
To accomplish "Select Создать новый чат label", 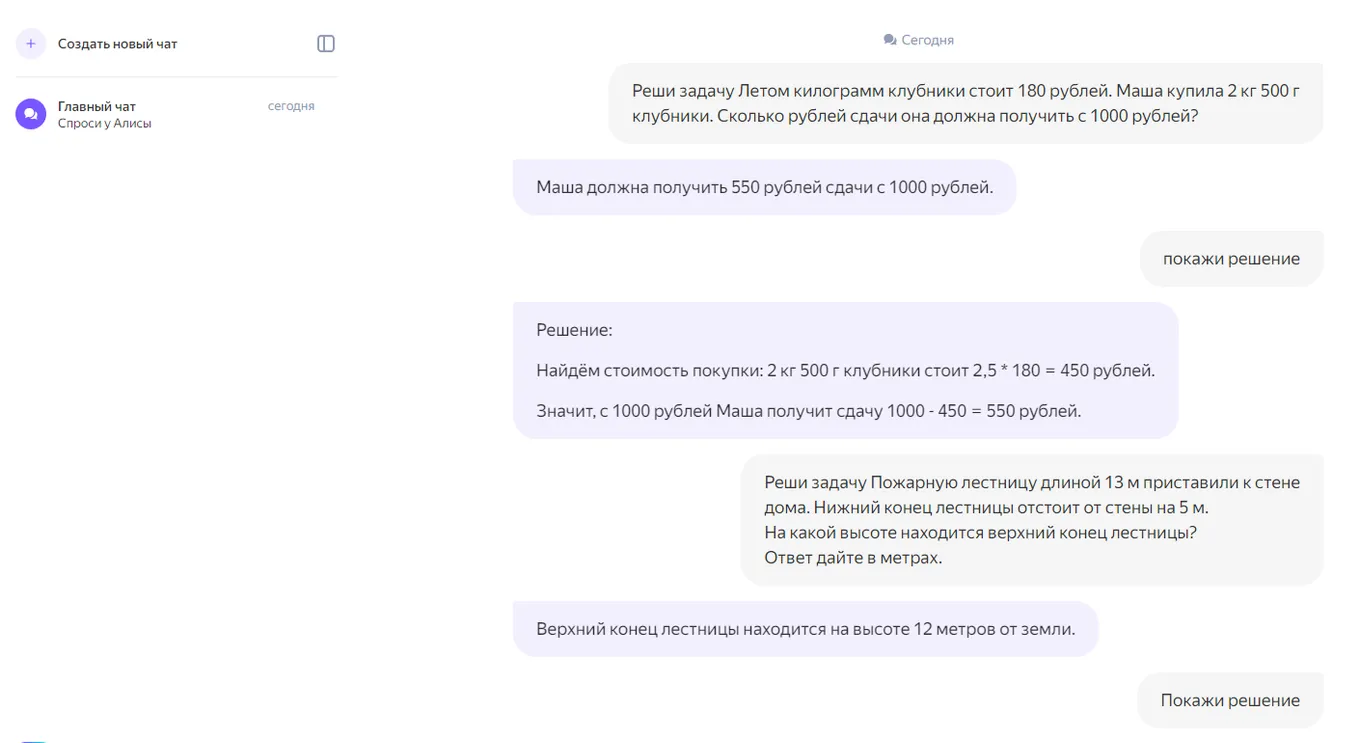I will [x=118, y=44].
